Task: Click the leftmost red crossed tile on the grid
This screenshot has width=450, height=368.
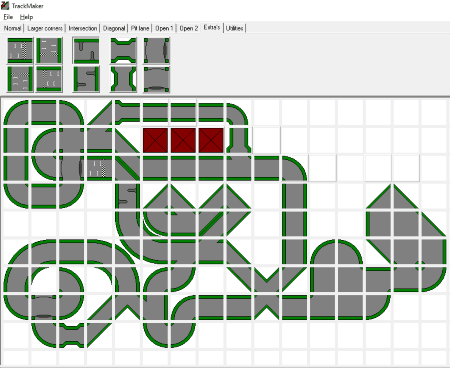Action: (155, 140)
